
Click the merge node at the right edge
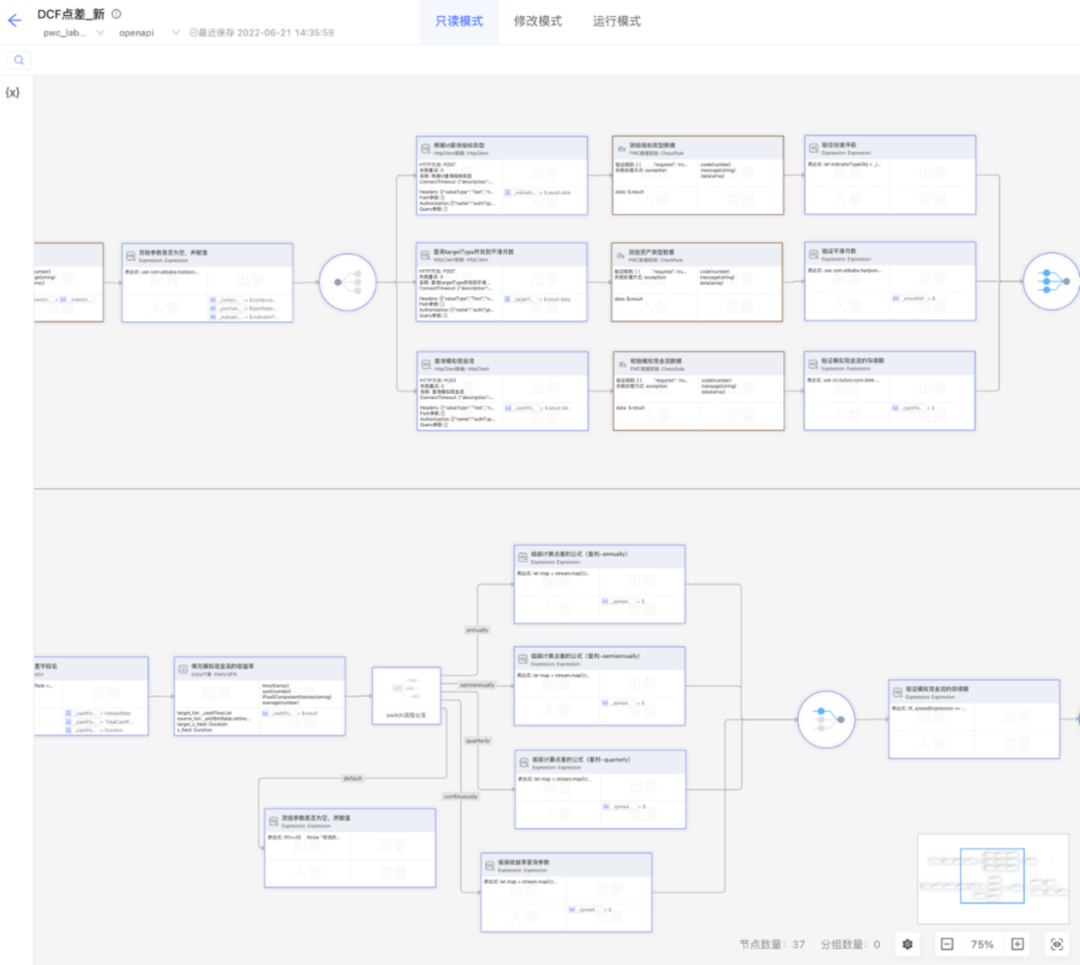pos(1052,281)
